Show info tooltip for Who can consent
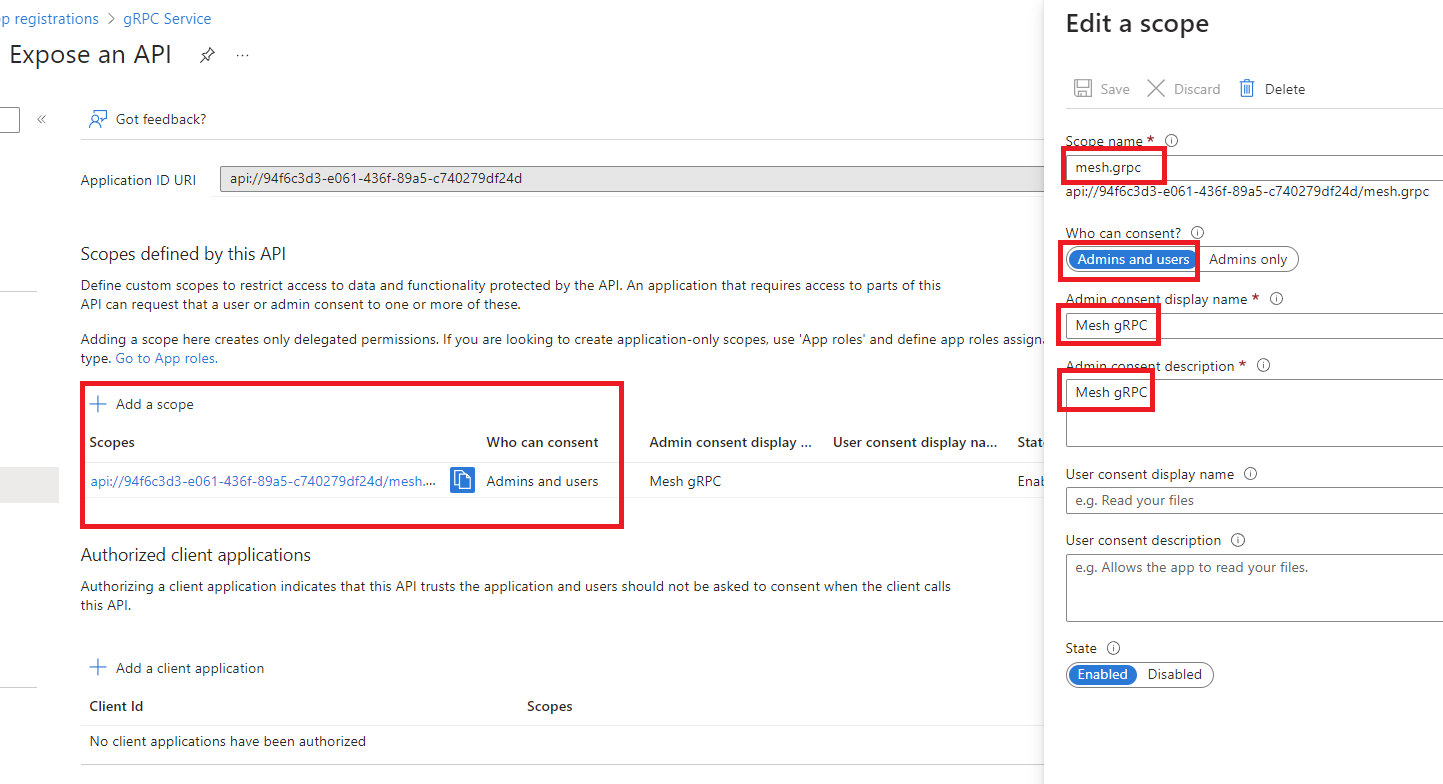Screen dimensions: 1443x784 point(1198,233)
